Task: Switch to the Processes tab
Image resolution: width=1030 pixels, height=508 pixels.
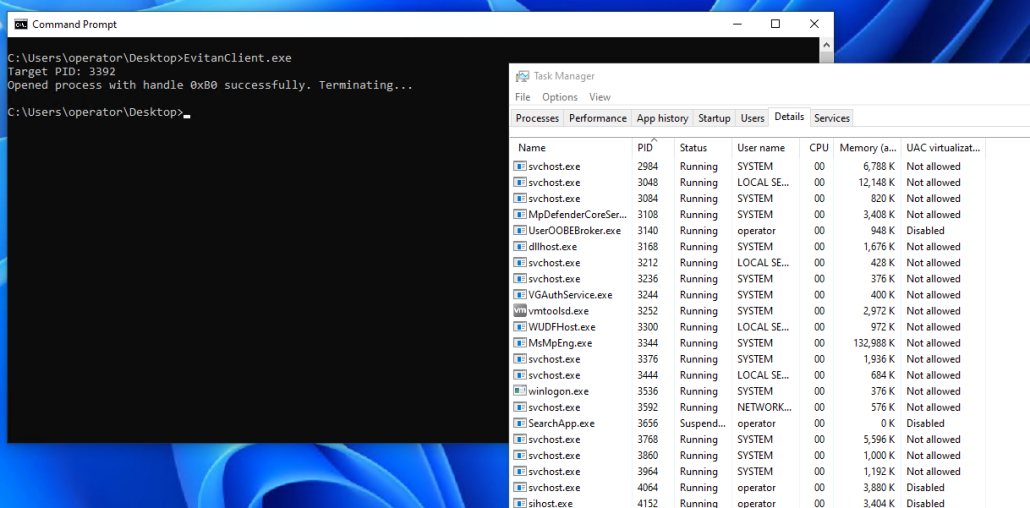Action: pos(537,118)
